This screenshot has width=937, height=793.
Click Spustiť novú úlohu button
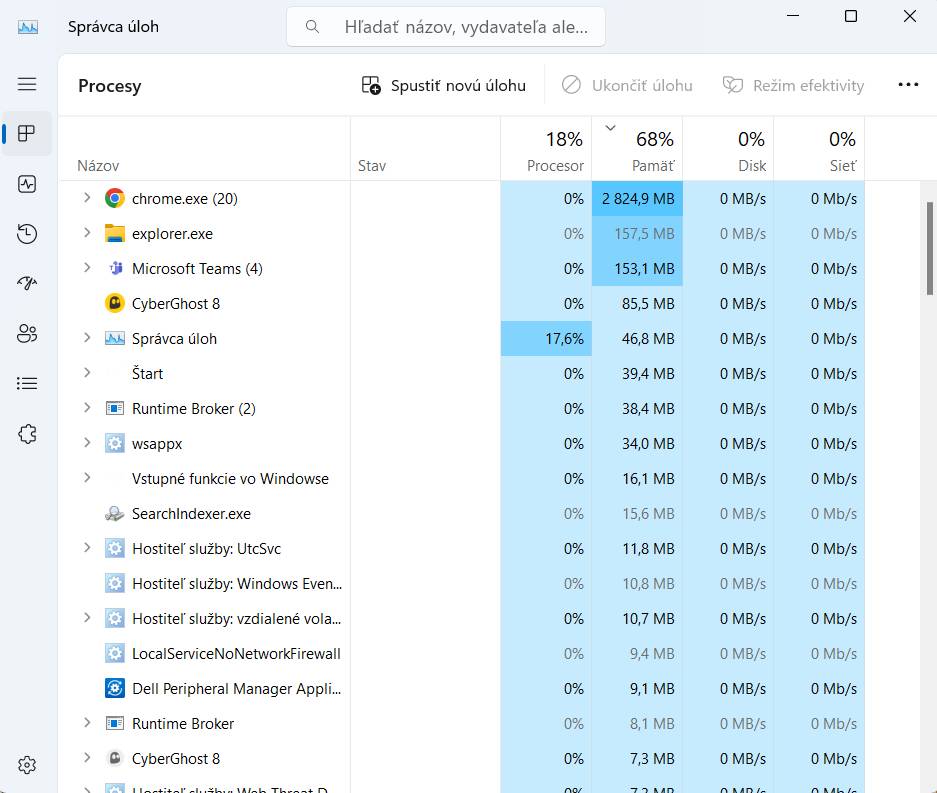click(443, 85)
